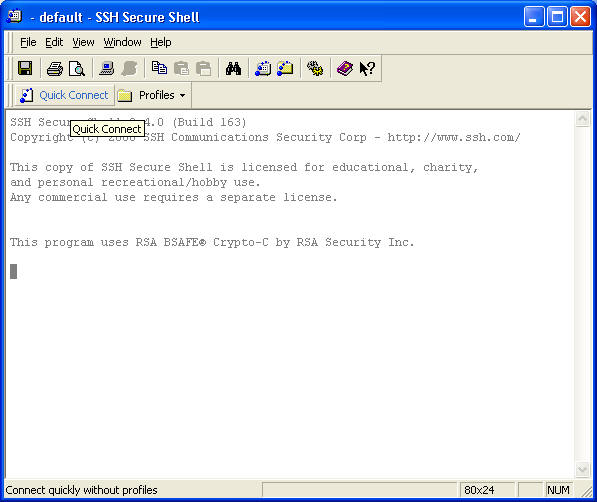Open the View menu
597x502 pixels.
(x=83, y=42)
